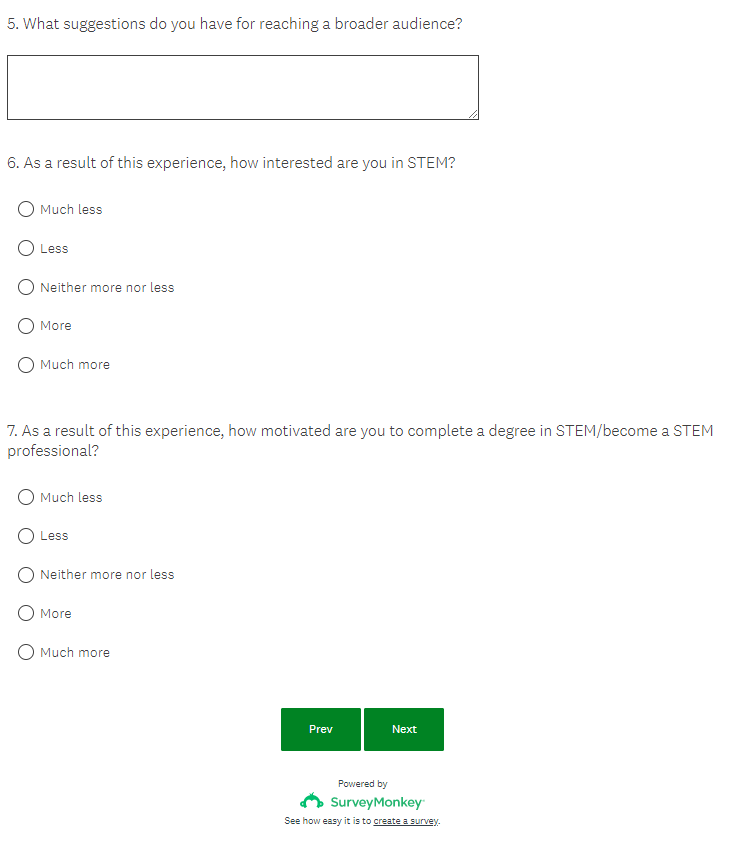Image resolution: width=738 pixels, height=847 pixels.
Task: Pick 'Less' for question 7 degree motivation
Action: pos(26,536)
